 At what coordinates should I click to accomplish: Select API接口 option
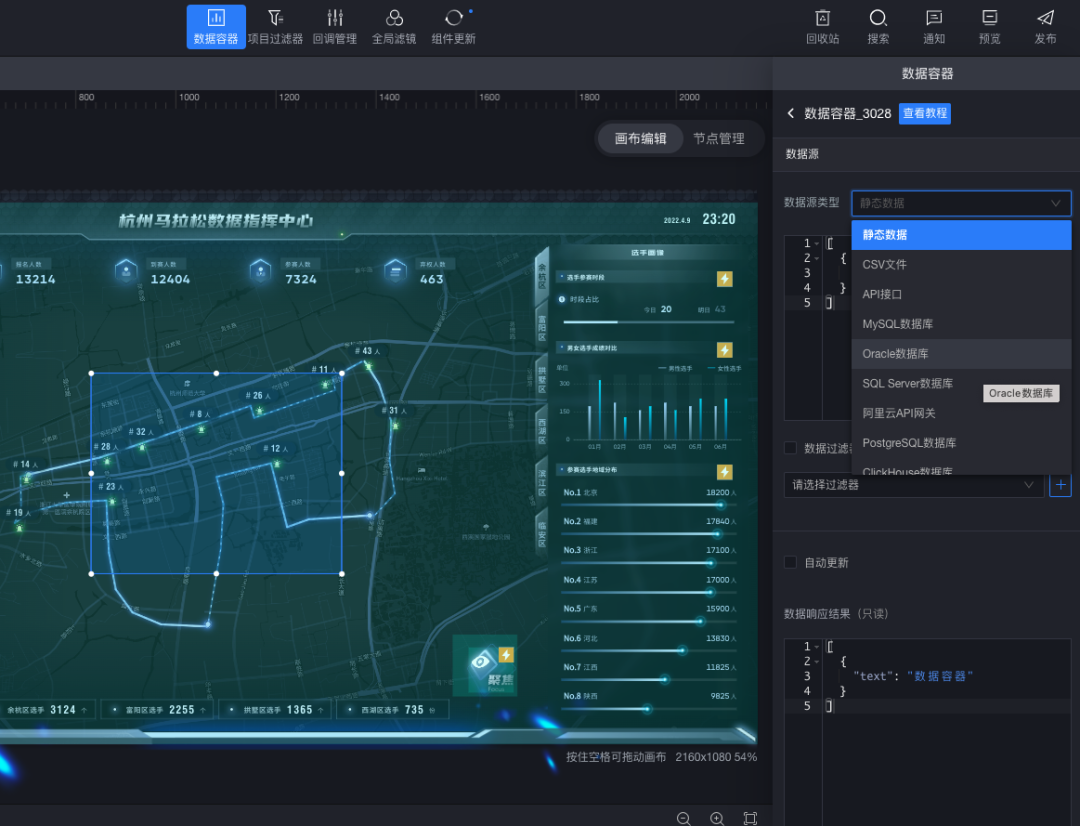961,294
